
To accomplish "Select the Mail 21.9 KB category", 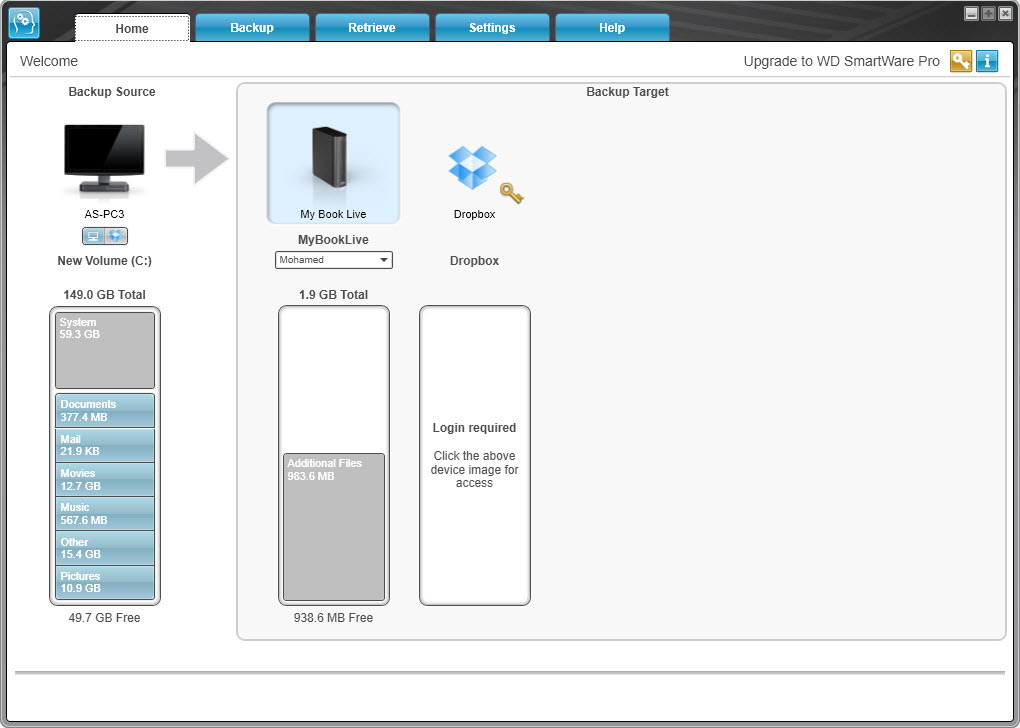I will point(105,445).
